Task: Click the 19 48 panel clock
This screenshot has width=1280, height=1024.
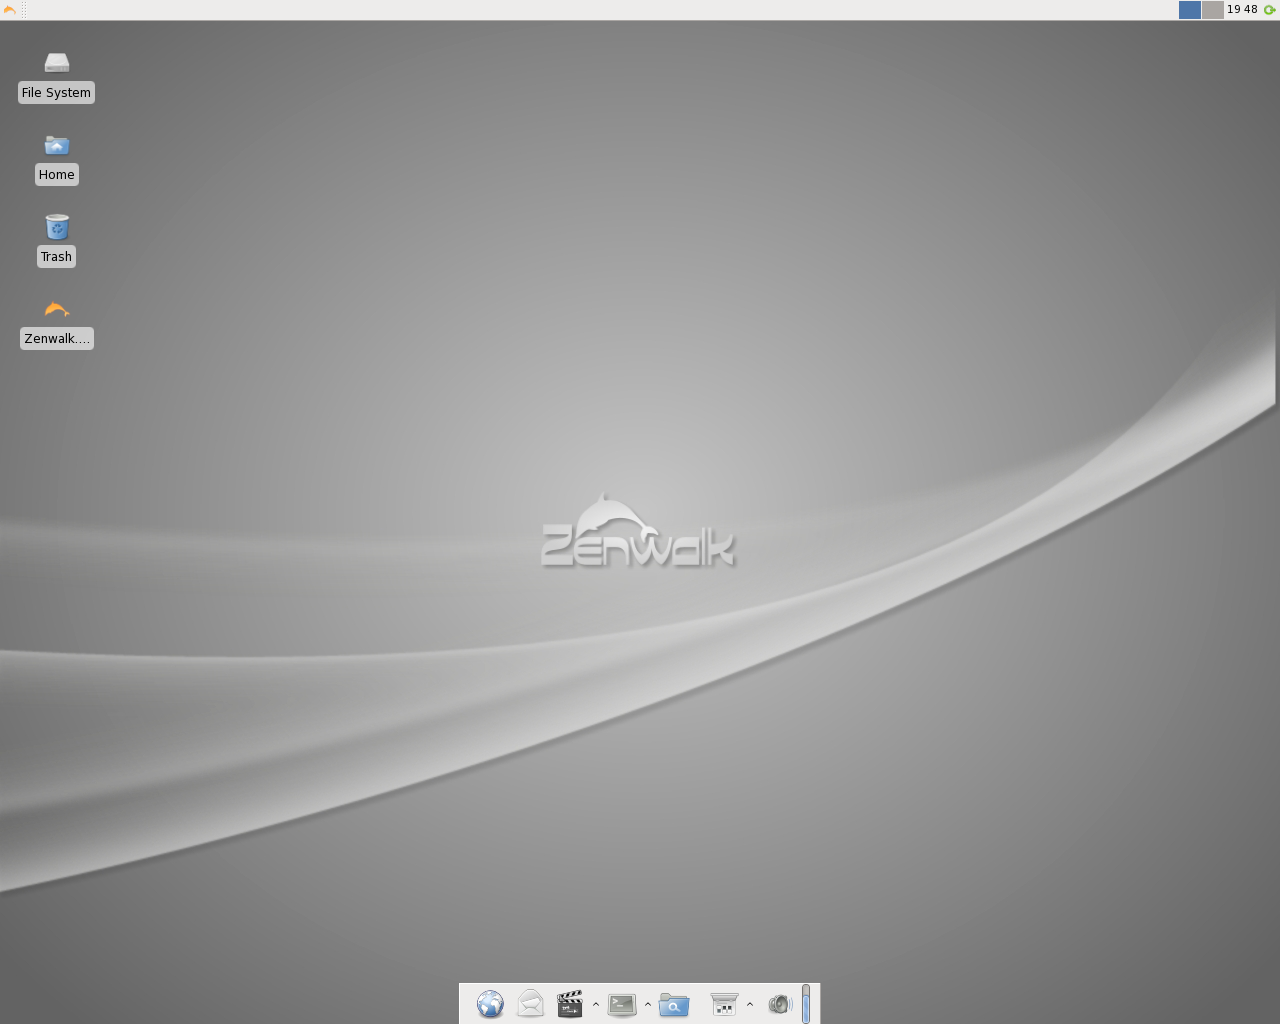Action: click(1242, 10)
